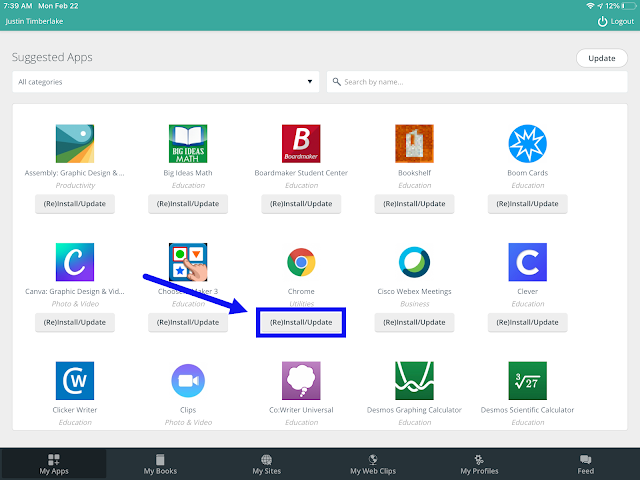The image size is (640, 480).
Task: Click (Re)Install/Update under Boardmaker Student Center
Action: [301, 204]
